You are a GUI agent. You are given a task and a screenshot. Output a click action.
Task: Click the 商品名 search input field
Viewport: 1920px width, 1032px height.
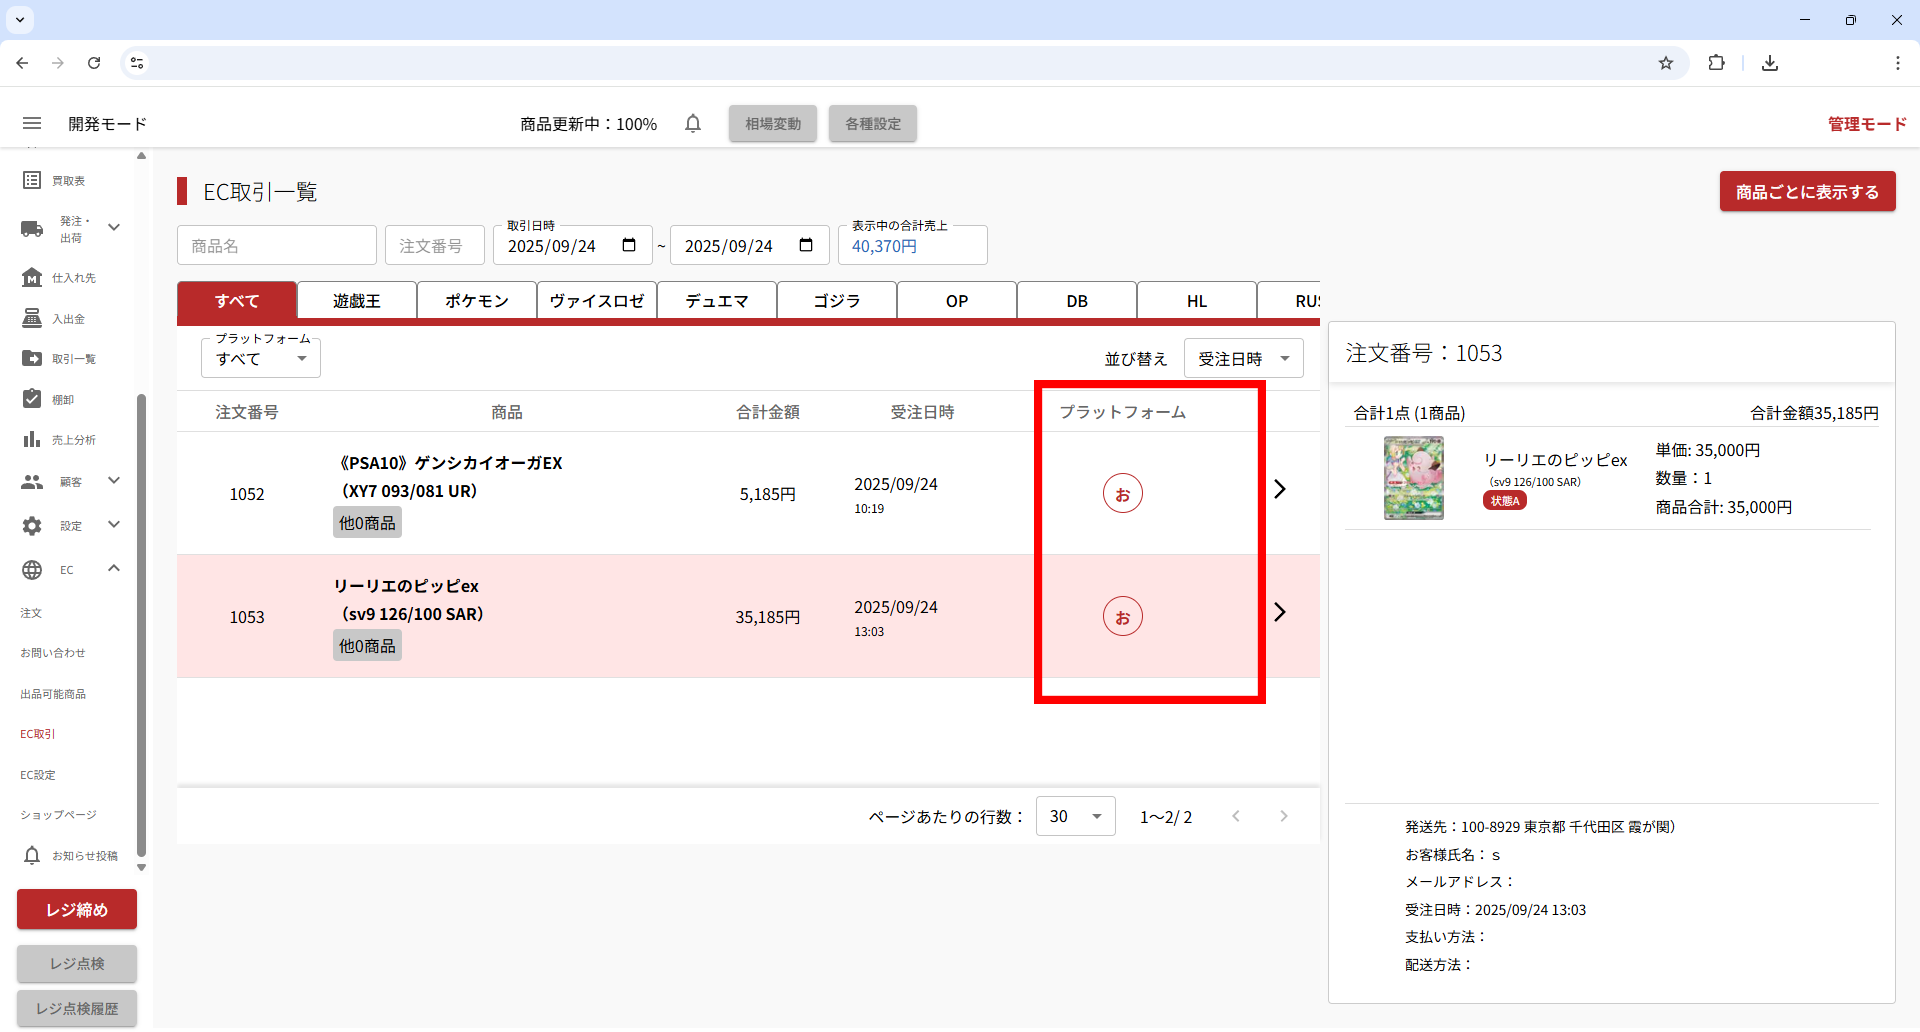click(277, 246)
